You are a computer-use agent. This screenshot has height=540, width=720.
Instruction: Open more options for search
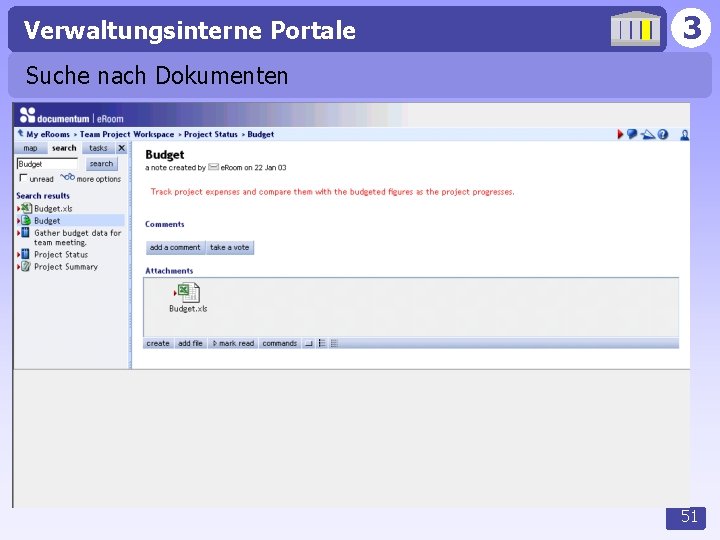coord(98,179)
